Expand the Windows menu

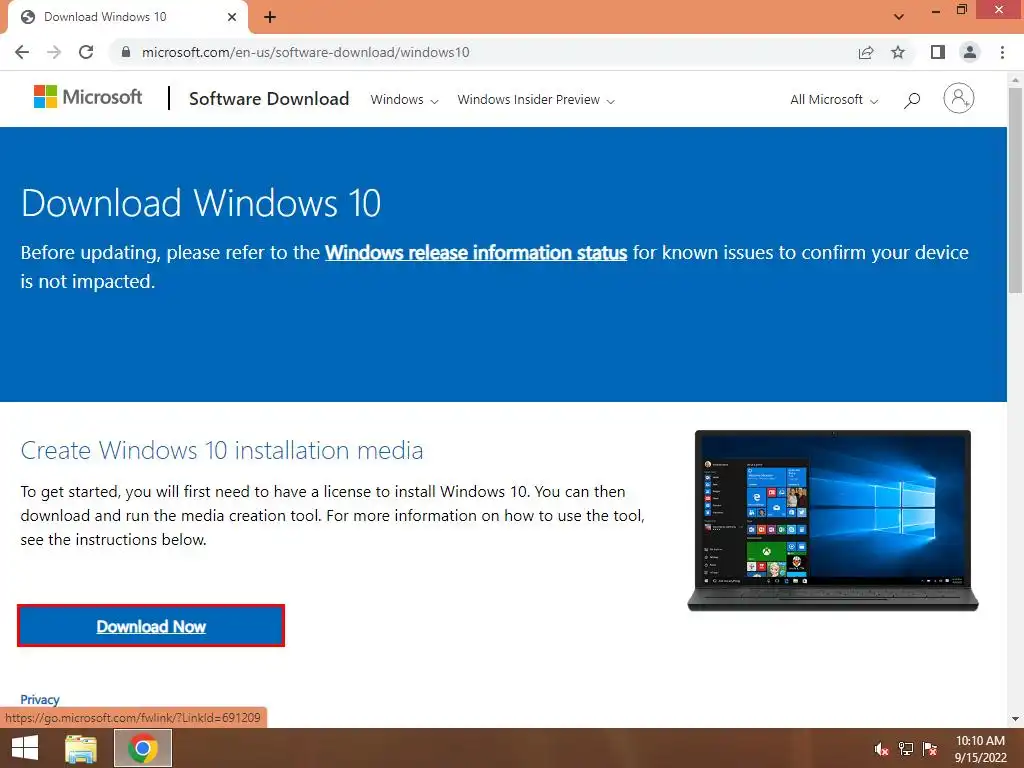(x=404, y=100)
